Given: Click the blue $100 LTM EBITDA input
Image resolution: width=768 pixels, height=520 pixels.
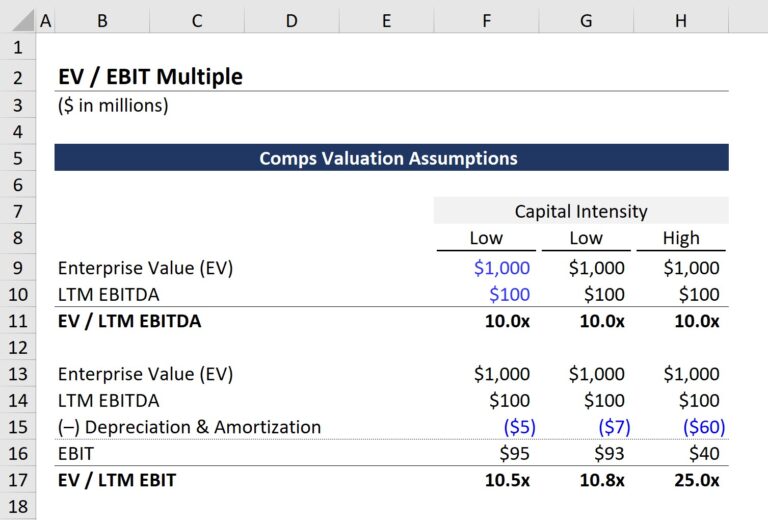Looking at the screenshot, I should click(508, 294).
